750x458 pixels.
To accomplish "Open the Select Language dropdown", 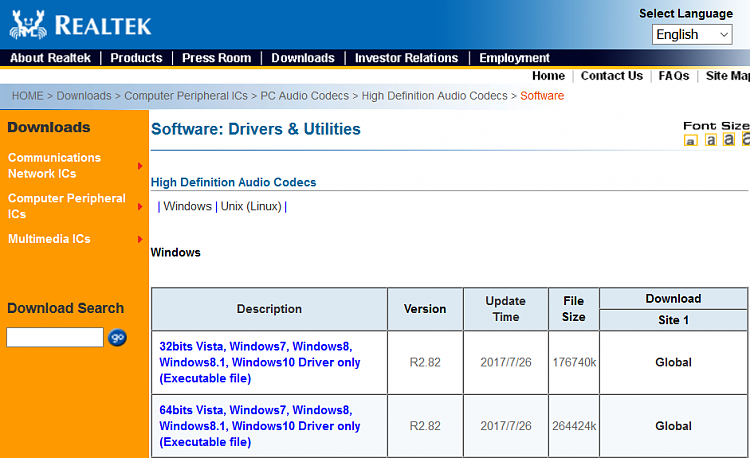I will click(x=692, y=35).
